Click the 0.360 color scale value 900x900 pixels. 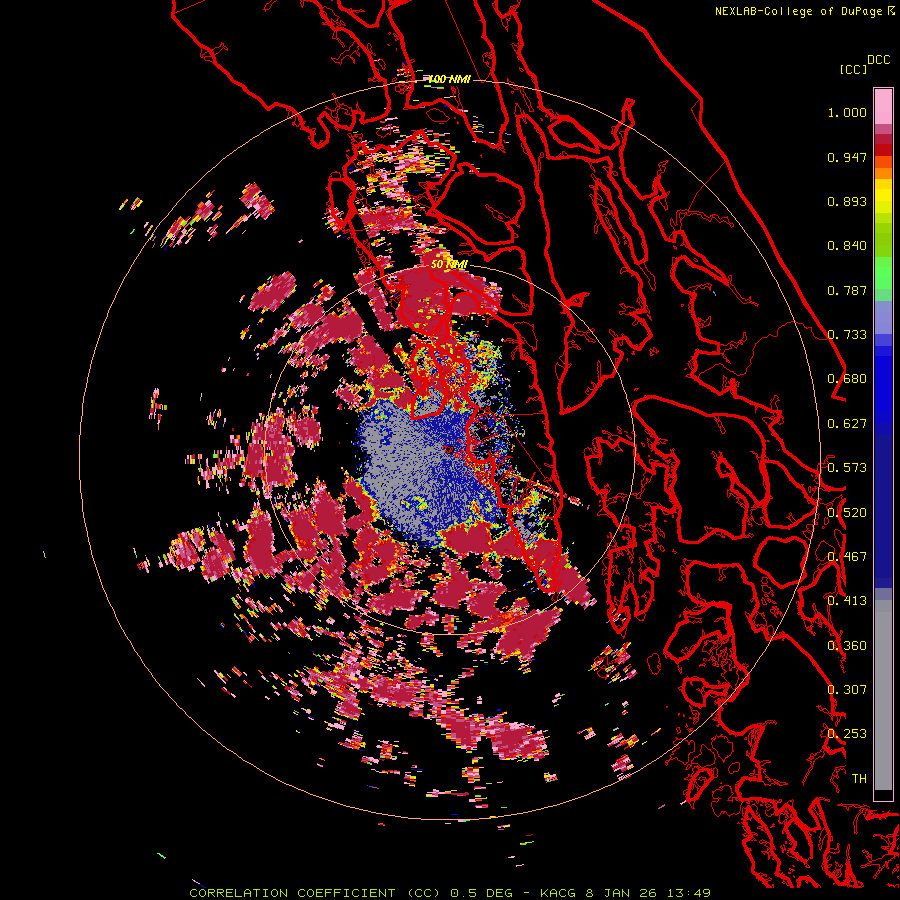pyautogui.click(x=847, y=646)
